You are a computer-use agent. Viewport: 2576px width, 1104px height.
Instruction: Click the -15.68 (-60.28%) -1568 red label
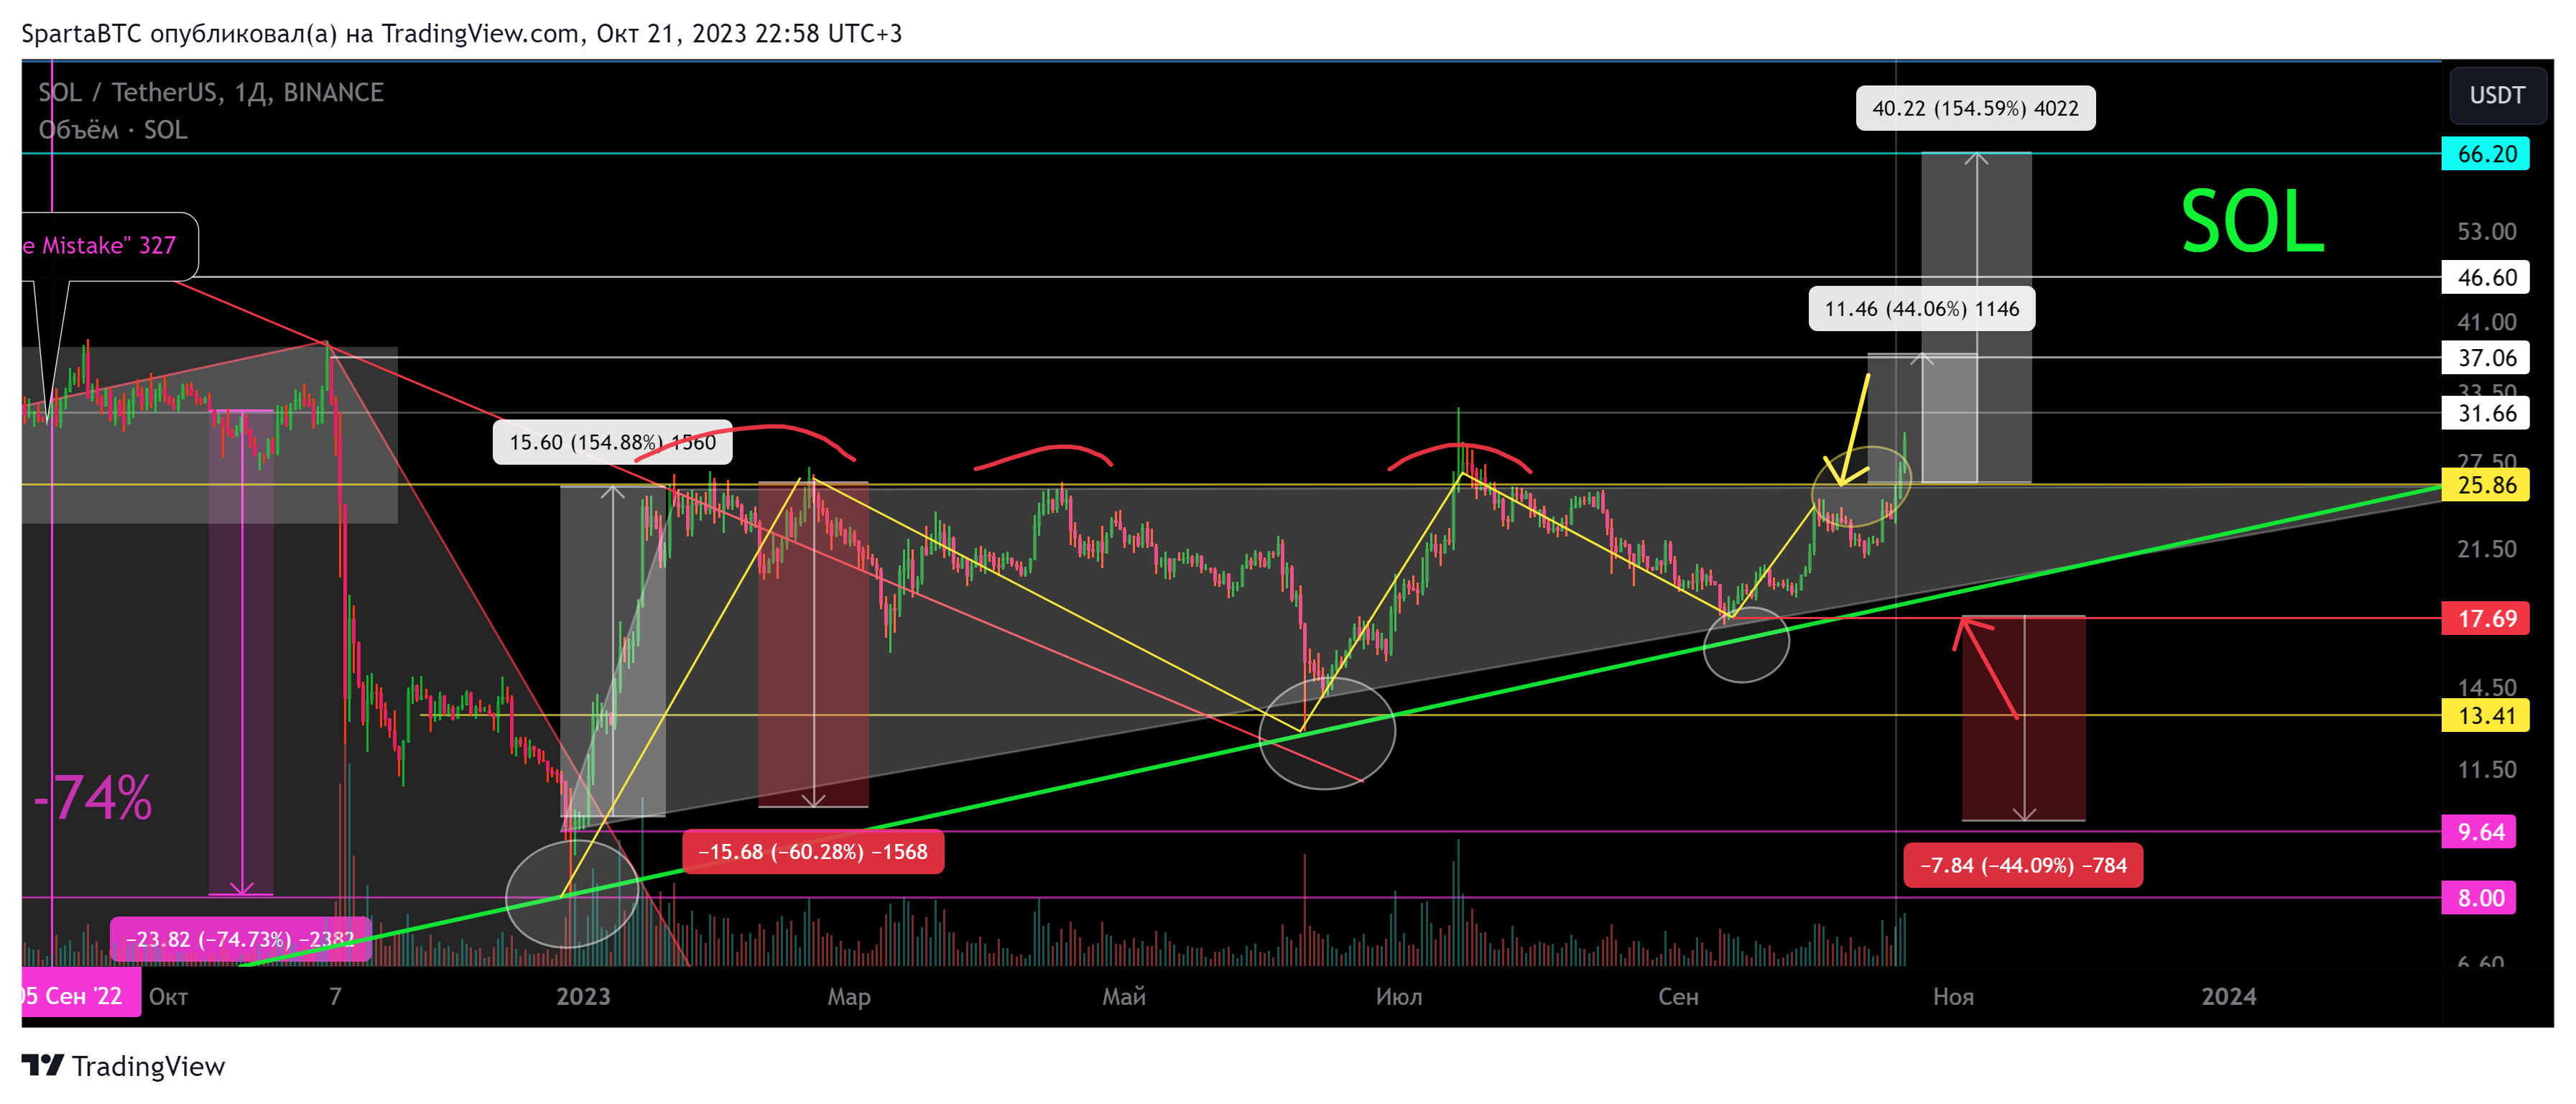click(812, 852)
